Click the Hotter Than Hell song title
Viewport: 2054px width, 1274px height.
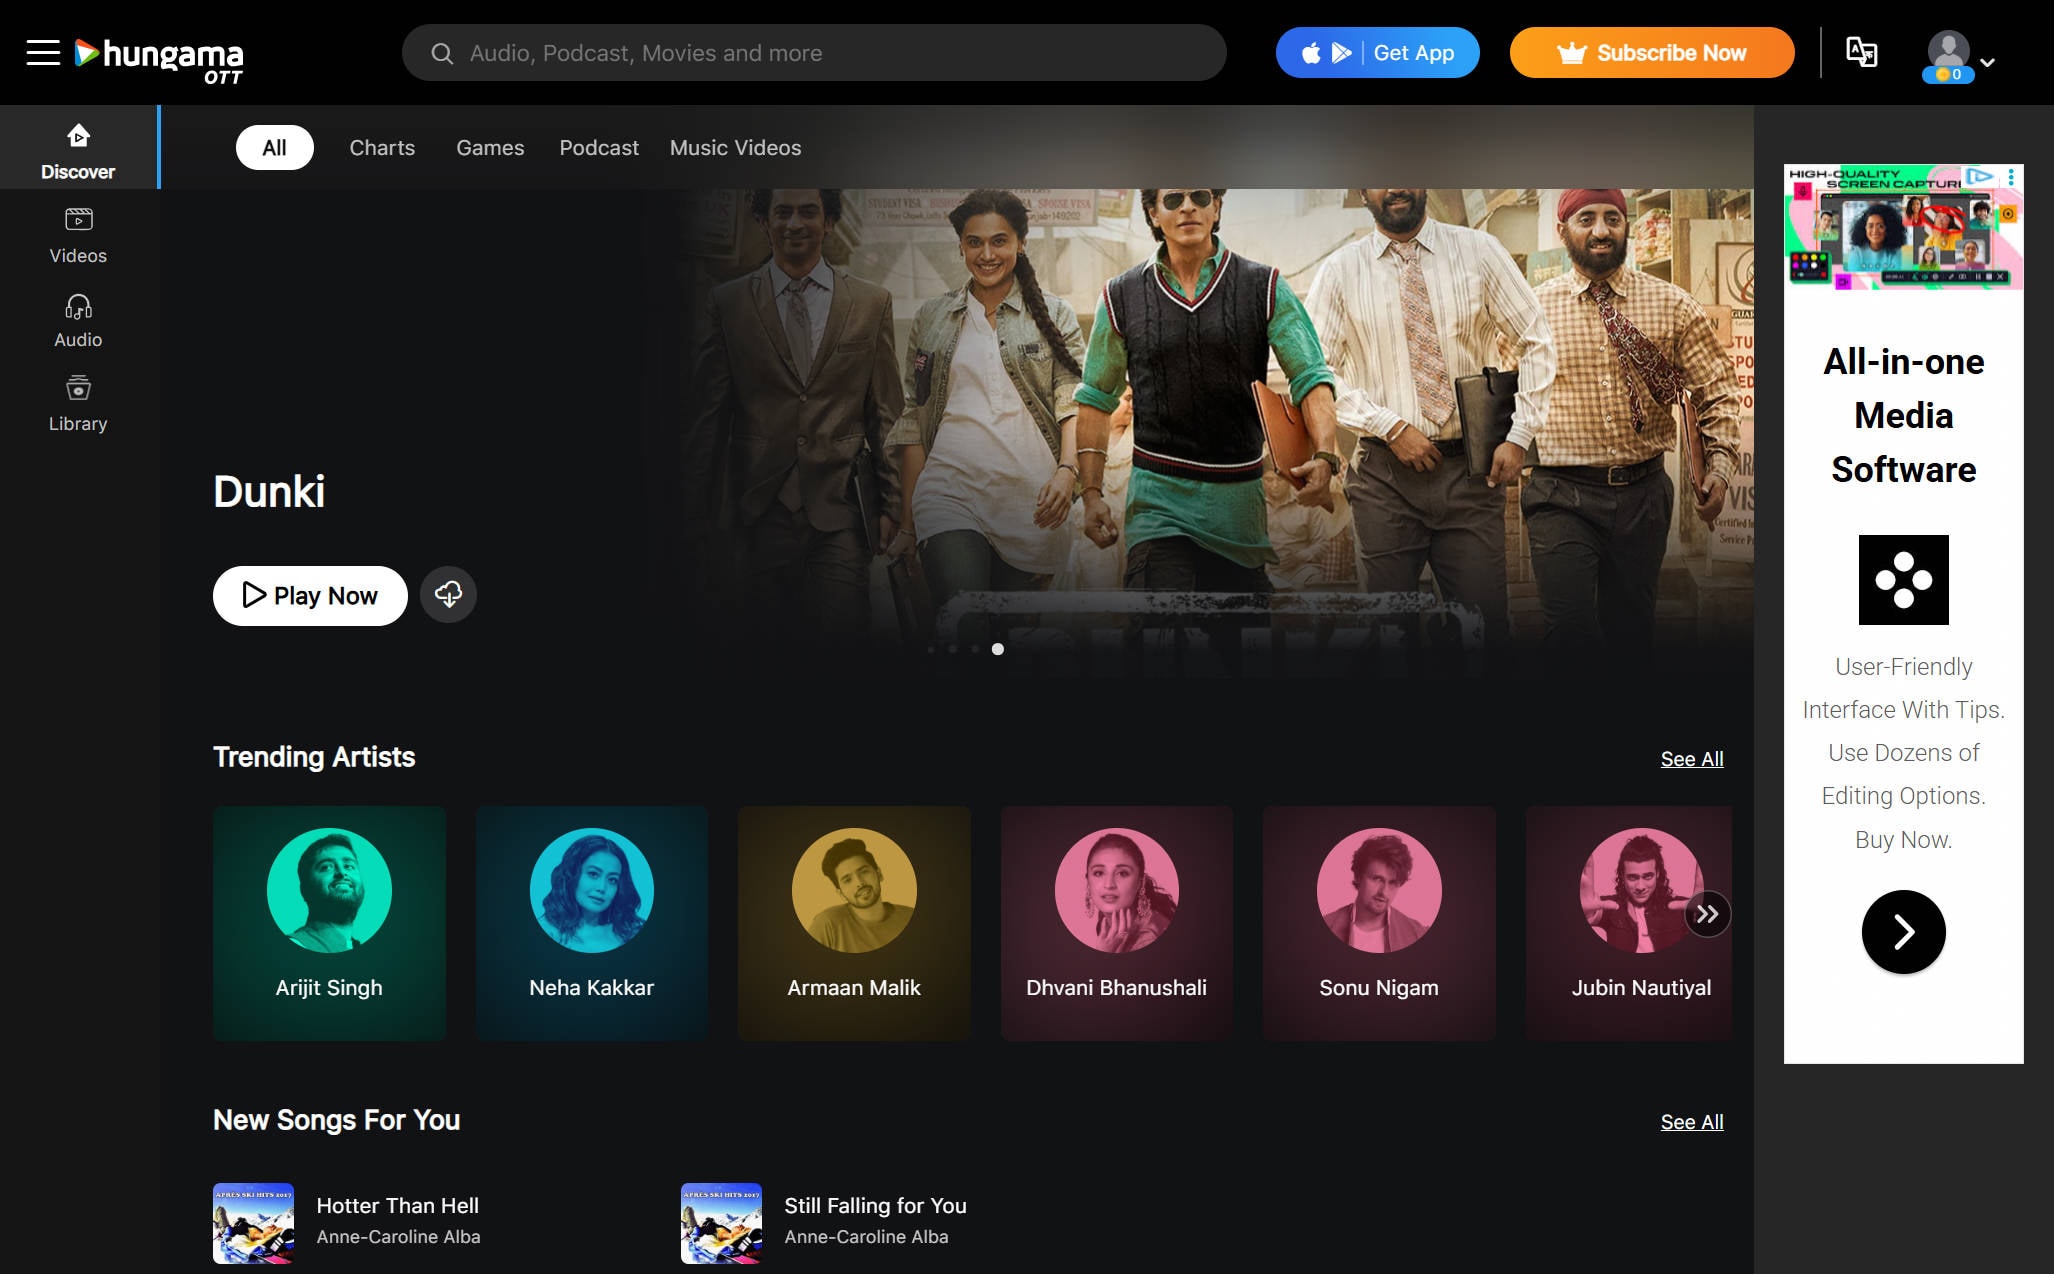pos(397,1205)
